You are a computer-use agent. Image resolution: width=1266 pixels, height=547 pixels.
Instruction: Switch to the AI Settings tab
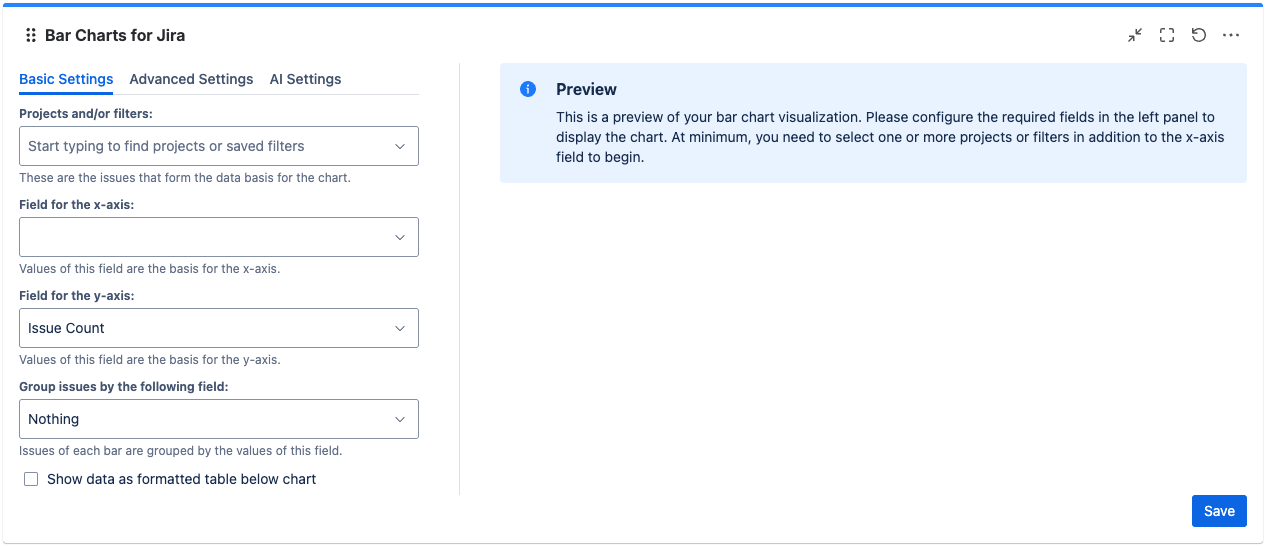tap(305, 79)
